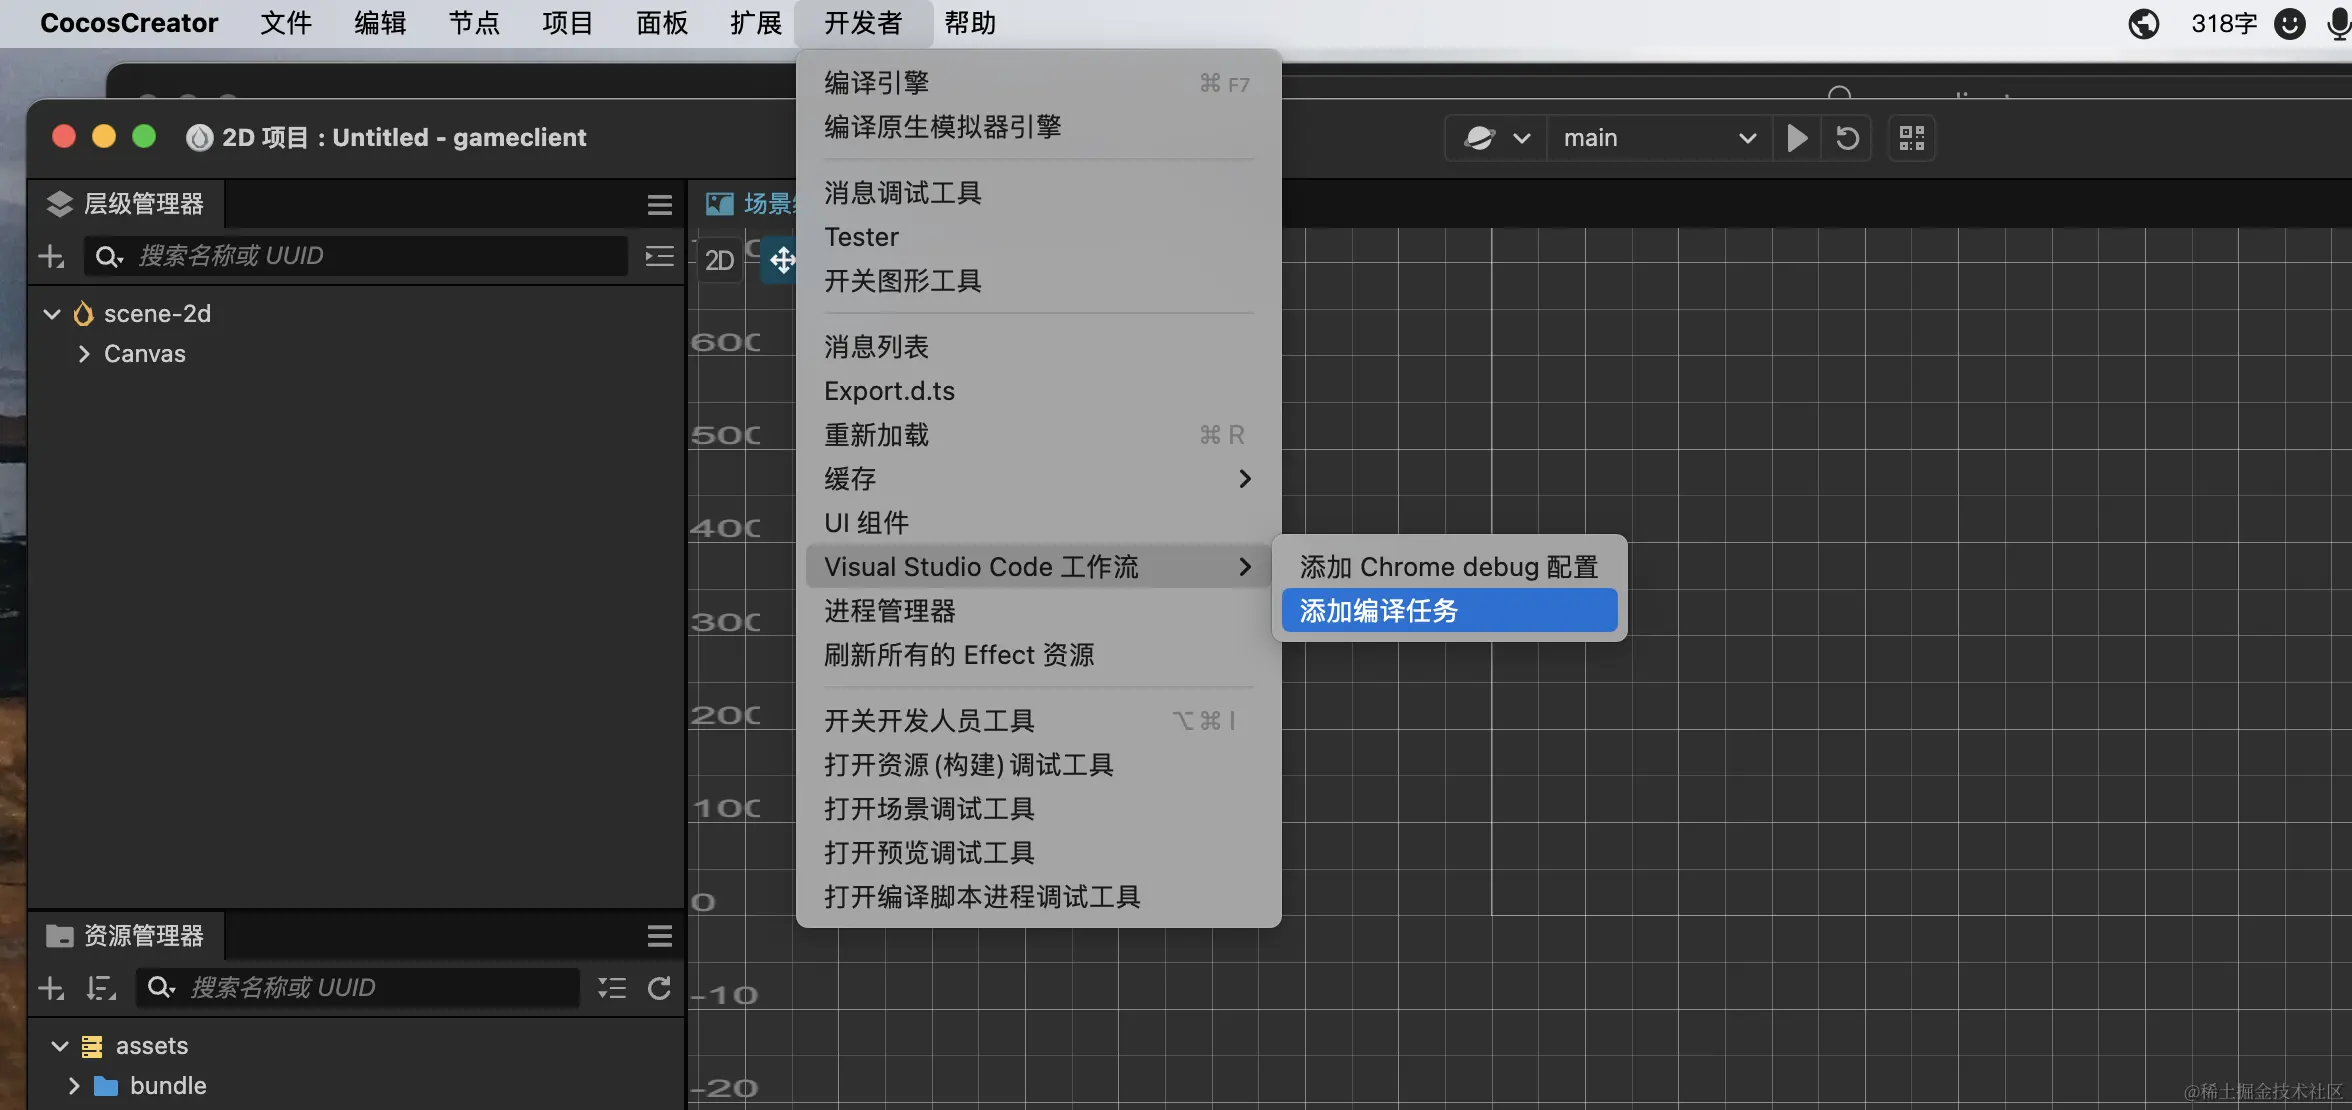
Task: Click the add node plus icon in 层级管理器
Action: point(51,256)
